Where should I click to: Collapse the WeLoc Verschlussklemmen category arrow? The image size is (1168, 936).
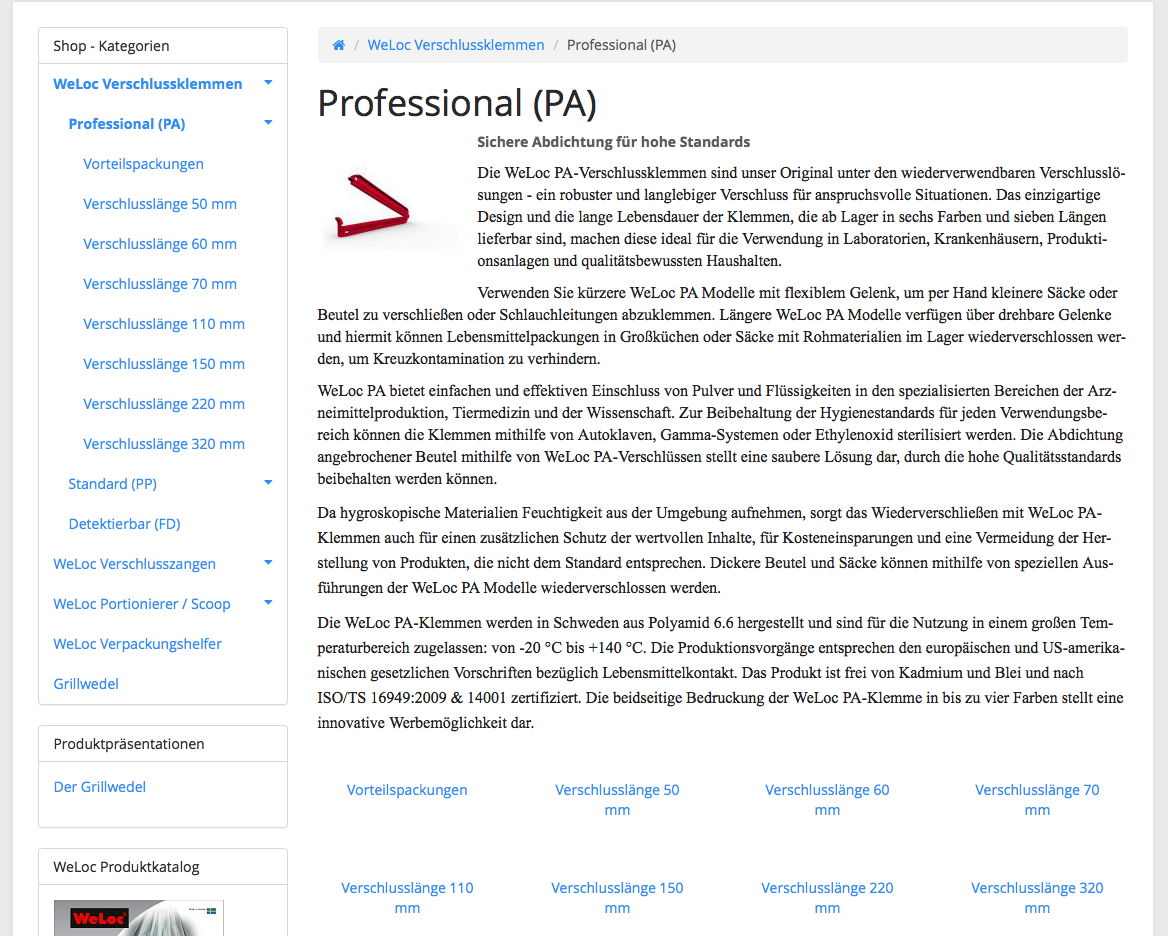268,83
